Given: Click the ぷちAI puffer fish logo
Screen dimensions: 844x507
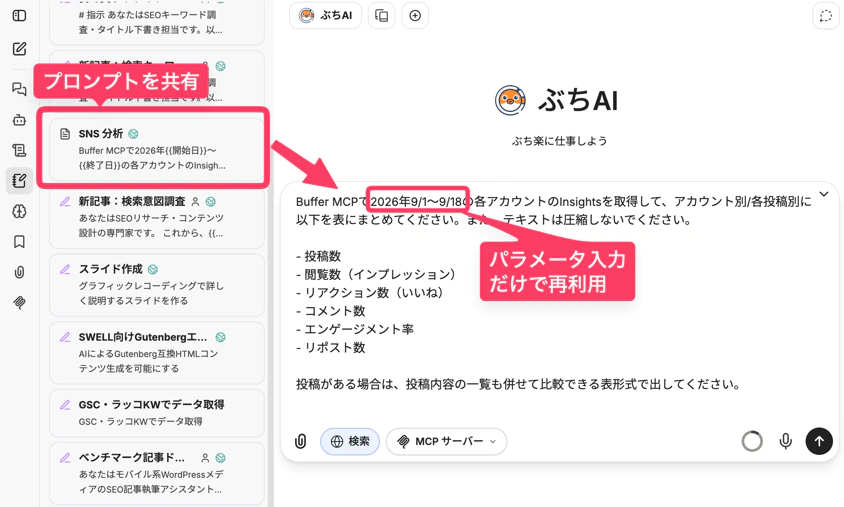Looking at the screenshot, I should pyautogui.click(x=510, y=100).
